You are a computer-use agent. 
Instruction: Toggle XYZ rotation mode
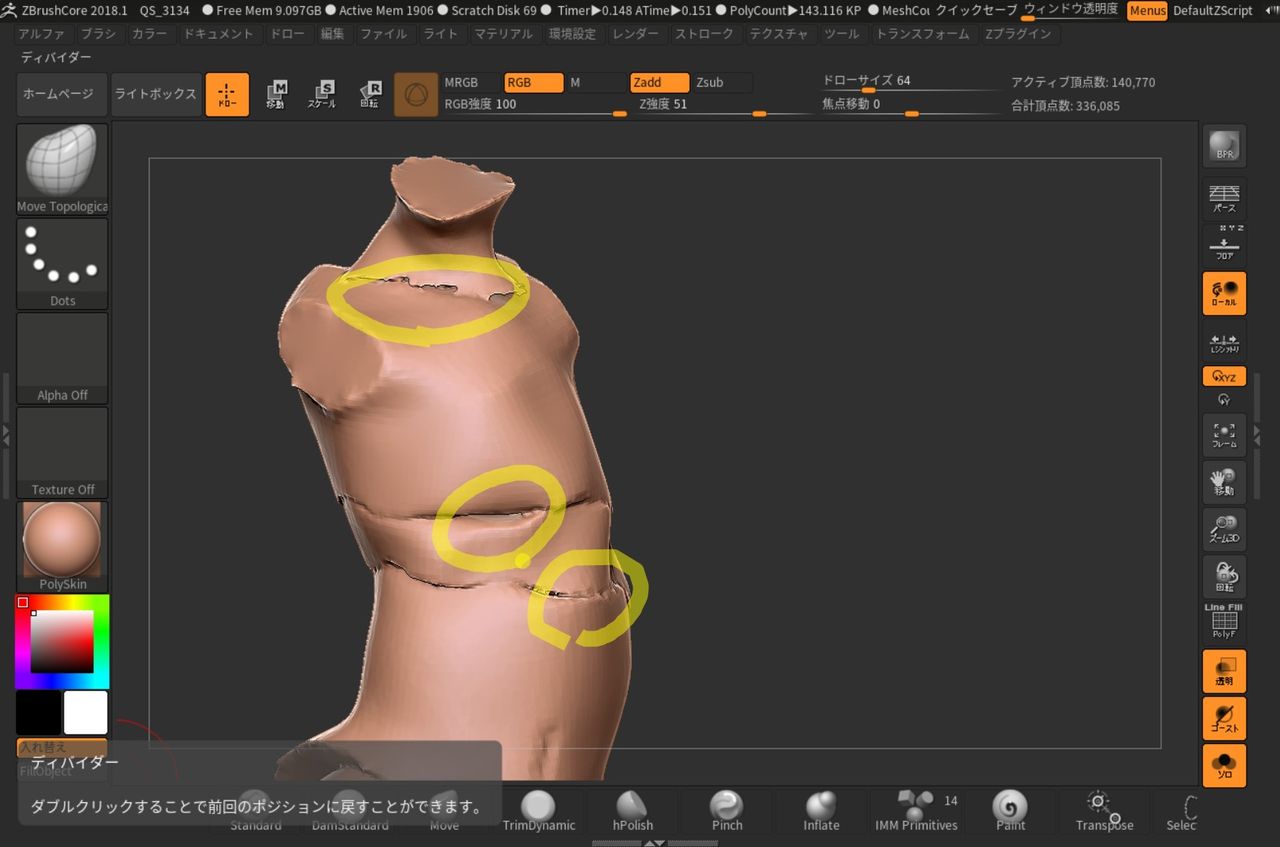(1224, 377)
